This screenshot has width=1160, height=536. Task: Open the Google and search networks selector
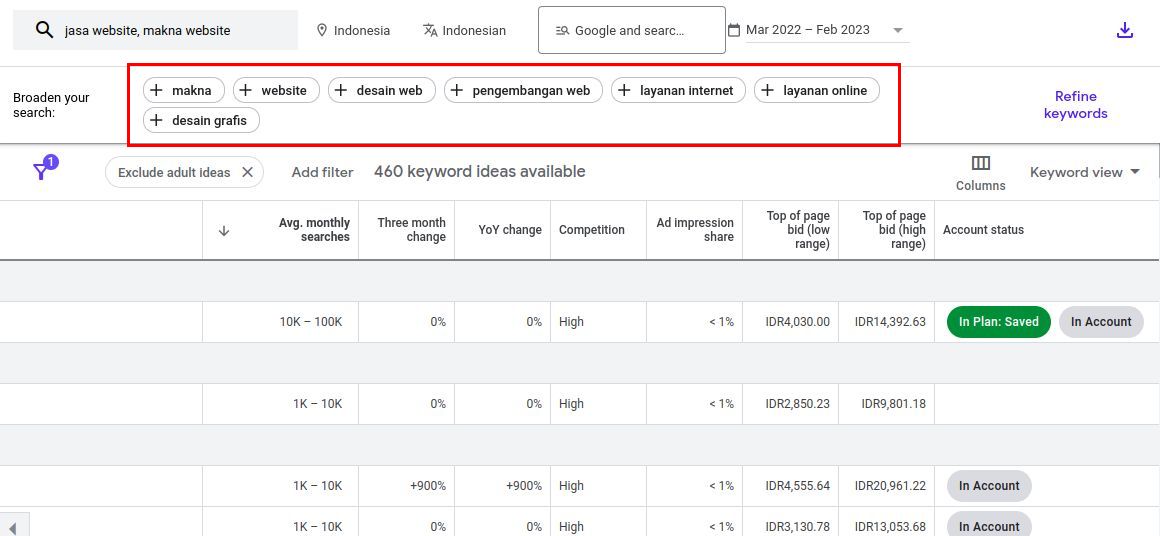tap(632, 30)
